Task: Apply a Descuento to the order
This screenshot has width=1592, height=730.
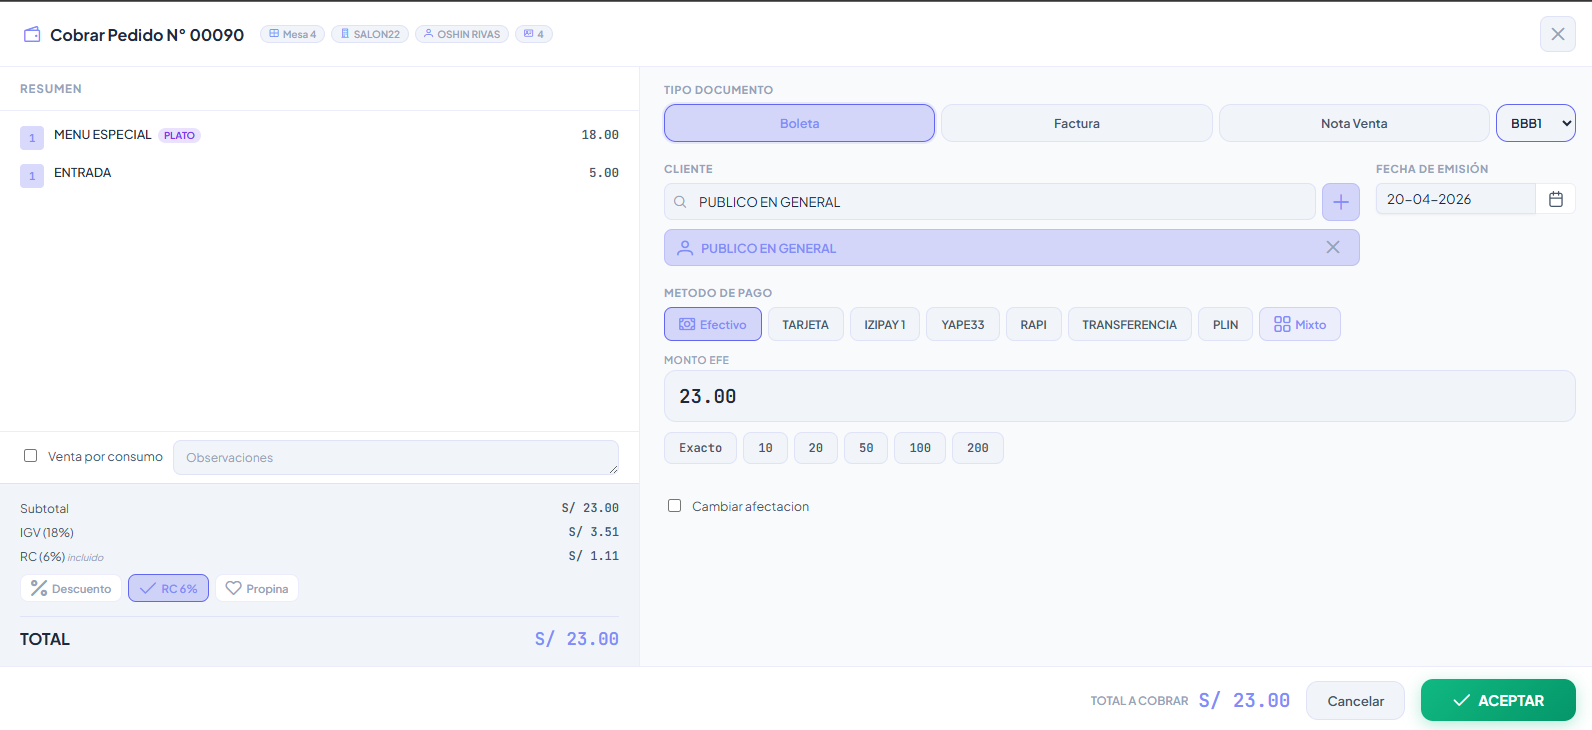Action: coord(71,588)
